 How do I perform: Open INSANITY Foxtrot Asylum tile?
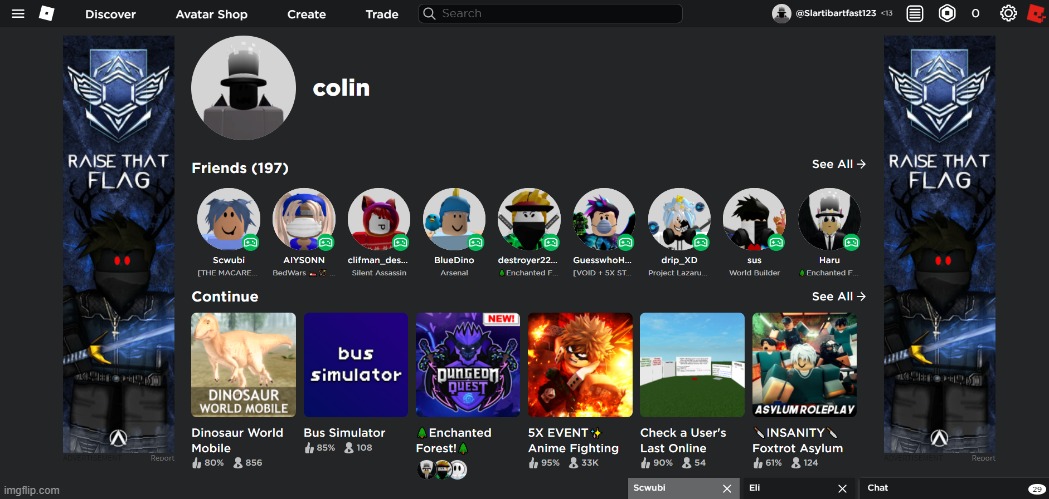tap(804, 365)
